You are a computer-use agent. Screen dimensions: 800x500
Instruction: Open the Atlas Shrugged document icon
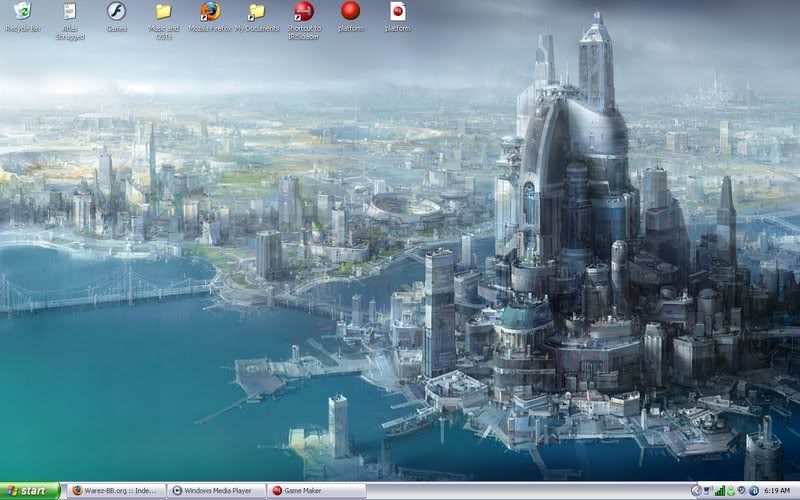pyautogui.click(x=69, y=12)
